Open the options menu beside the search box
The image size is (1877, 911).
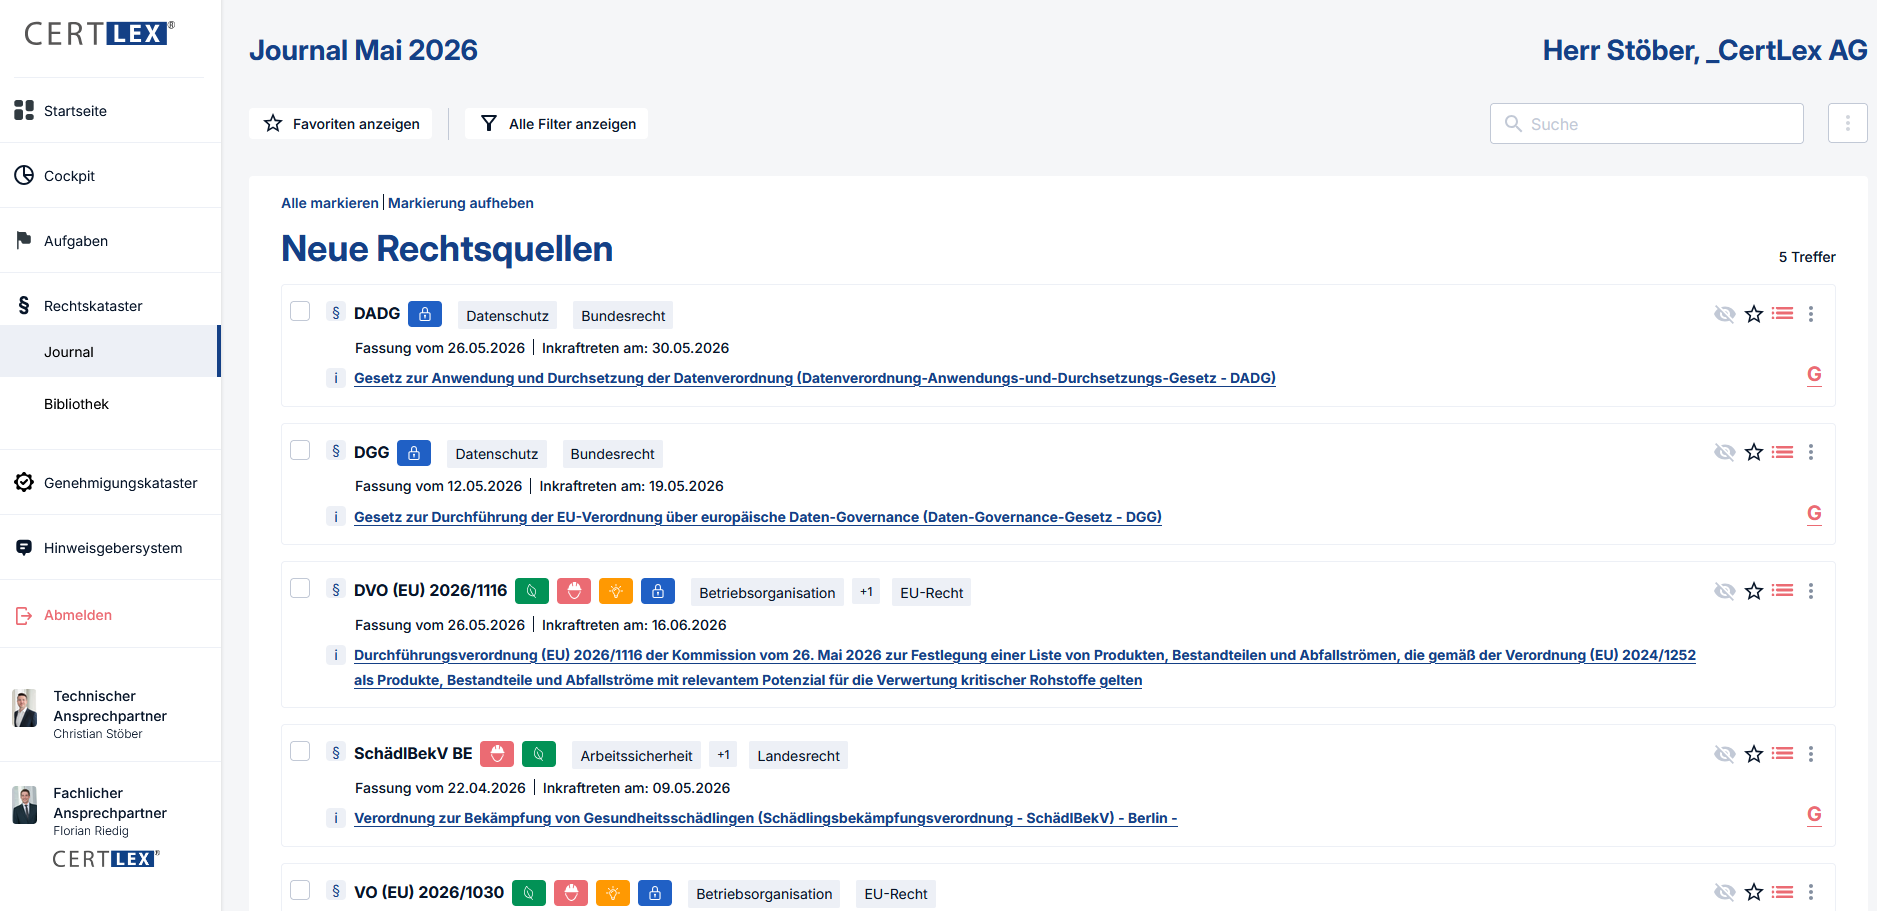tap(1848, 123)
